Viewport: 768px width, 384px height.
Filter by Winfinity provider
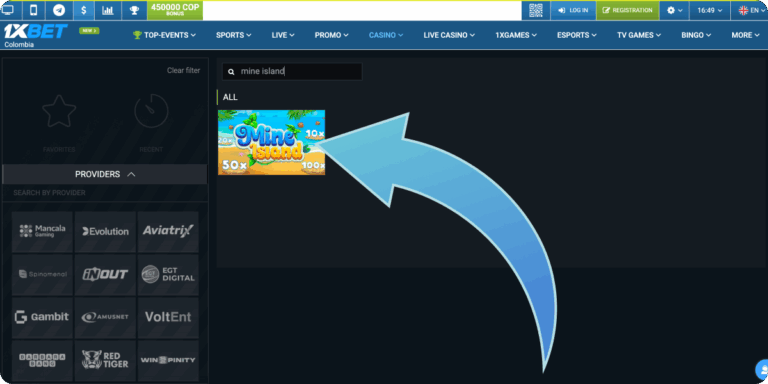pos(168,360)
